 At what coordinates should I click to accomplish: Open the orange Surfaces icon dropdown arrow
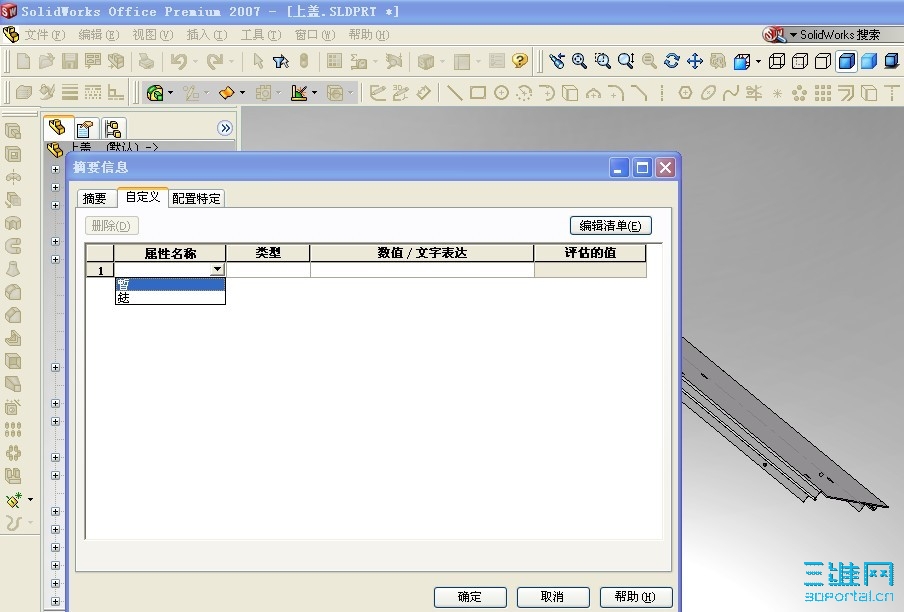pyautogui.click(x=242, y=93)
